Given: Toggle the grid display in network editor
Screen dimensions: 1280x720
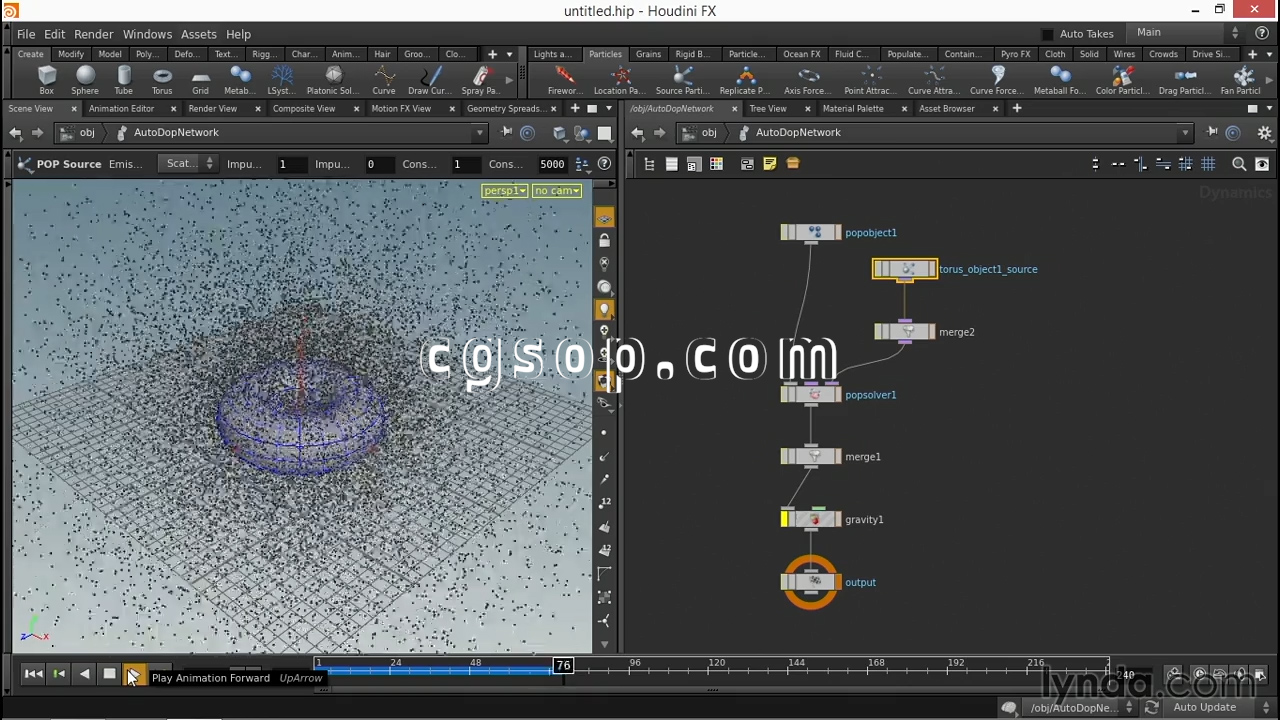Looking at the screenshot, I should (x=1208, y=164).
